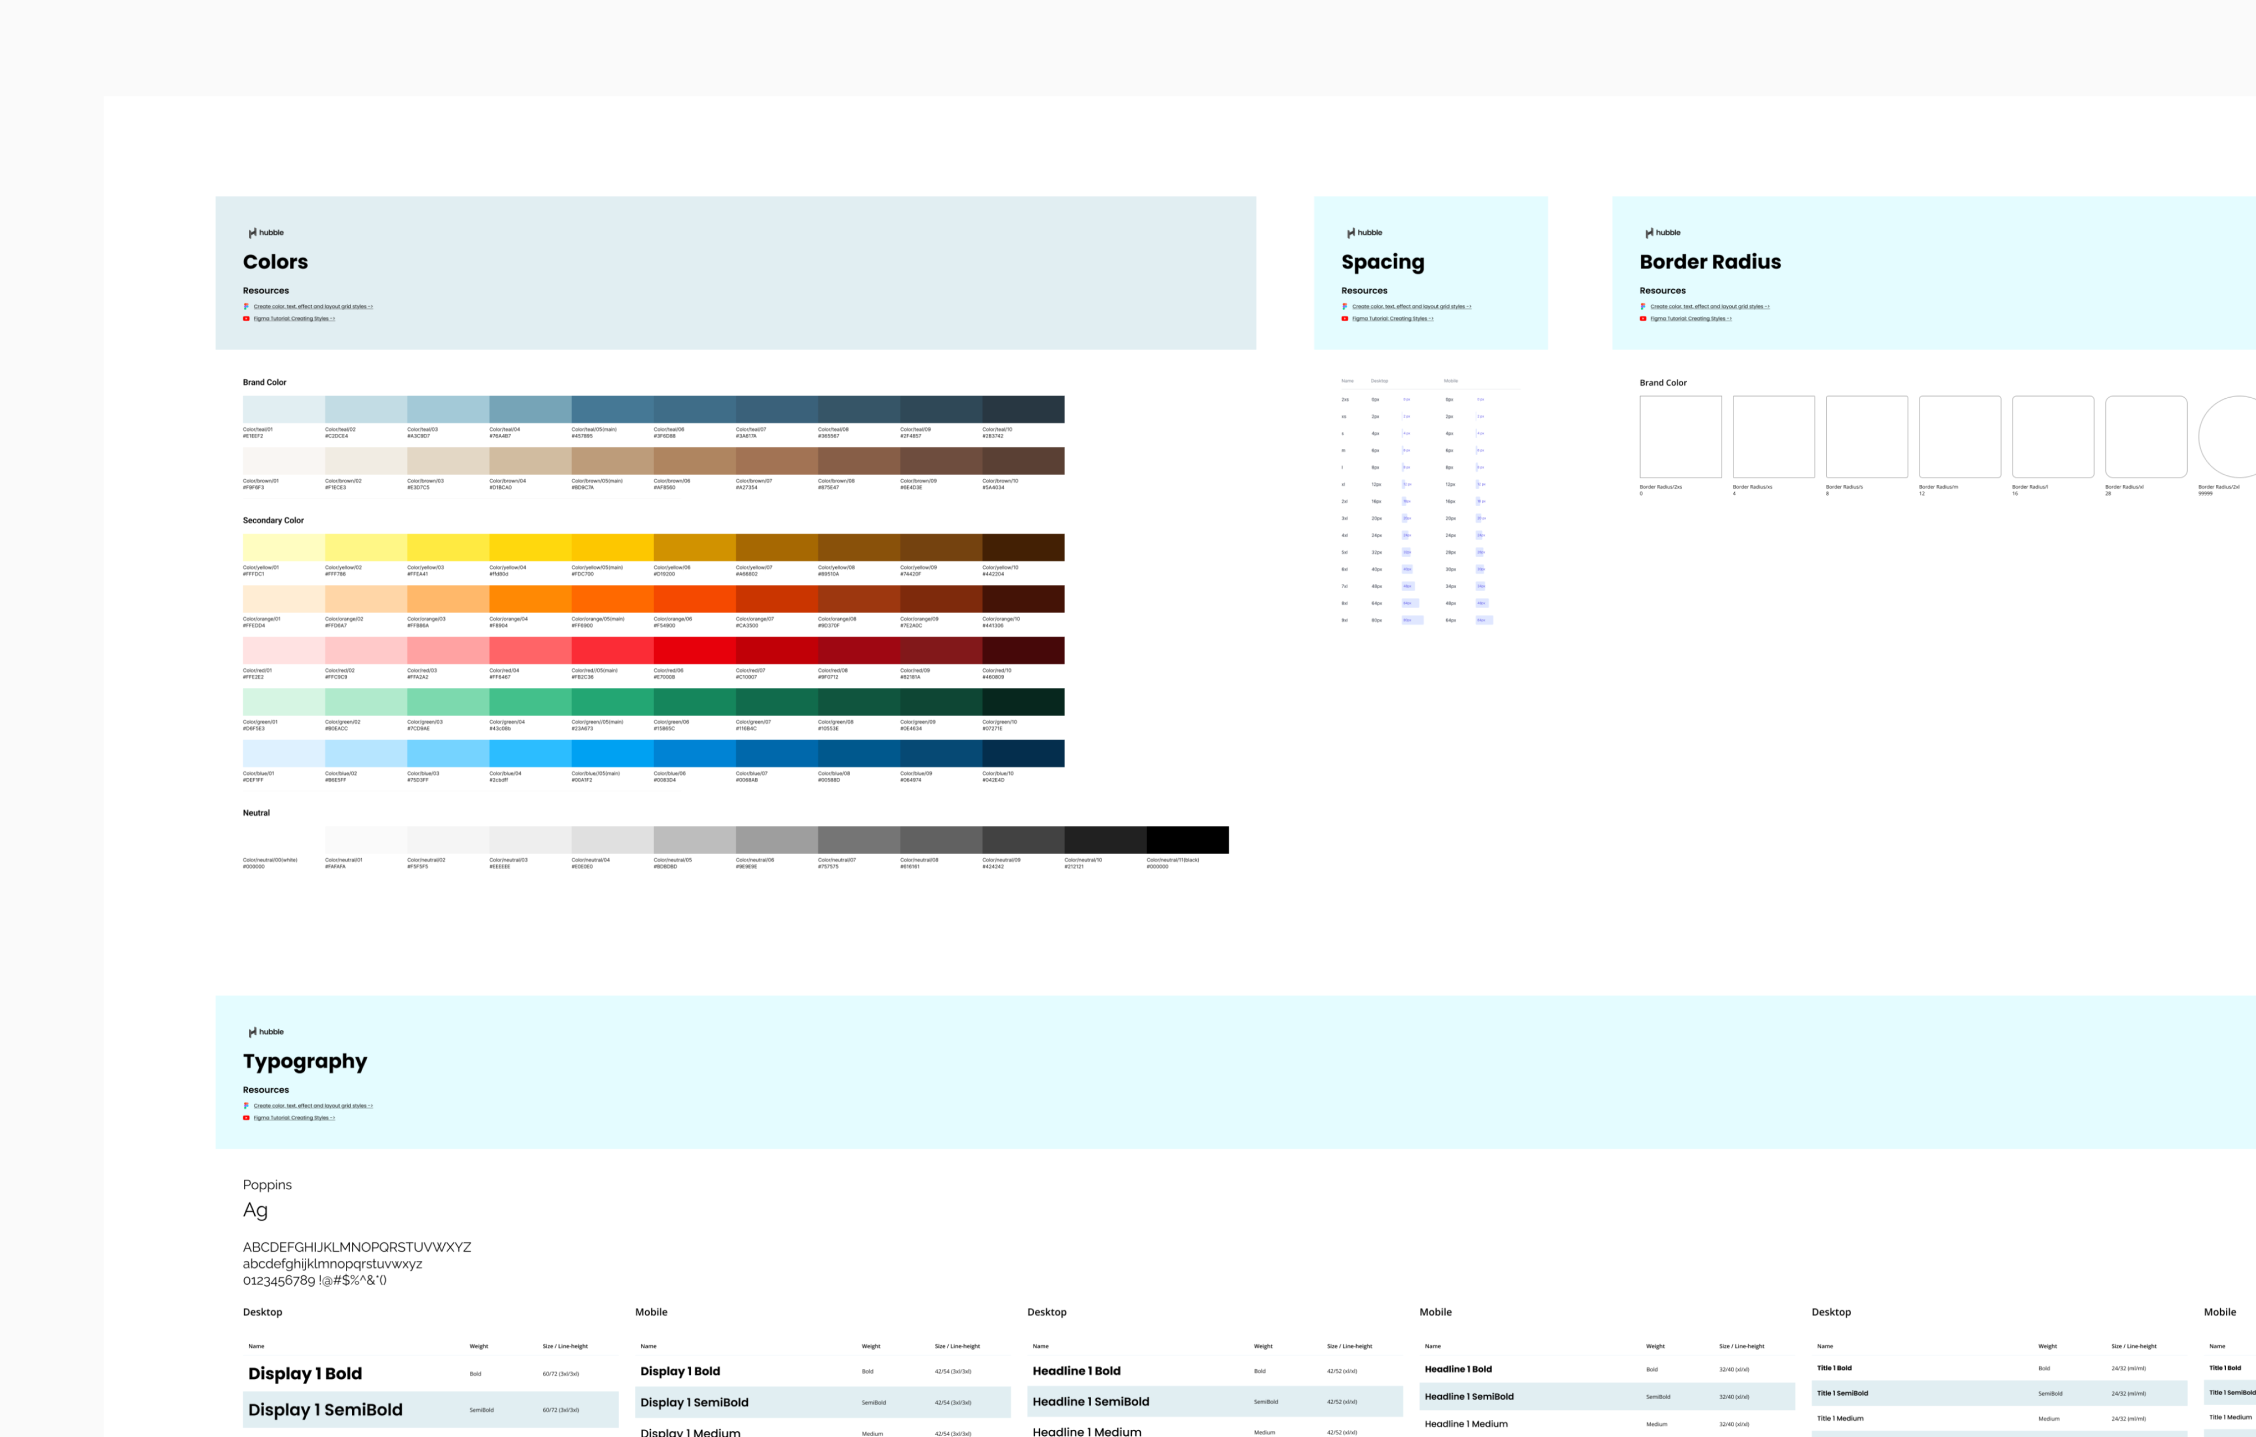Viewport: 2256px width, 1437px height.
Task: Select the Border Radius/2xs square sample
Action: pyautogui.click(x=1680, y=437)
